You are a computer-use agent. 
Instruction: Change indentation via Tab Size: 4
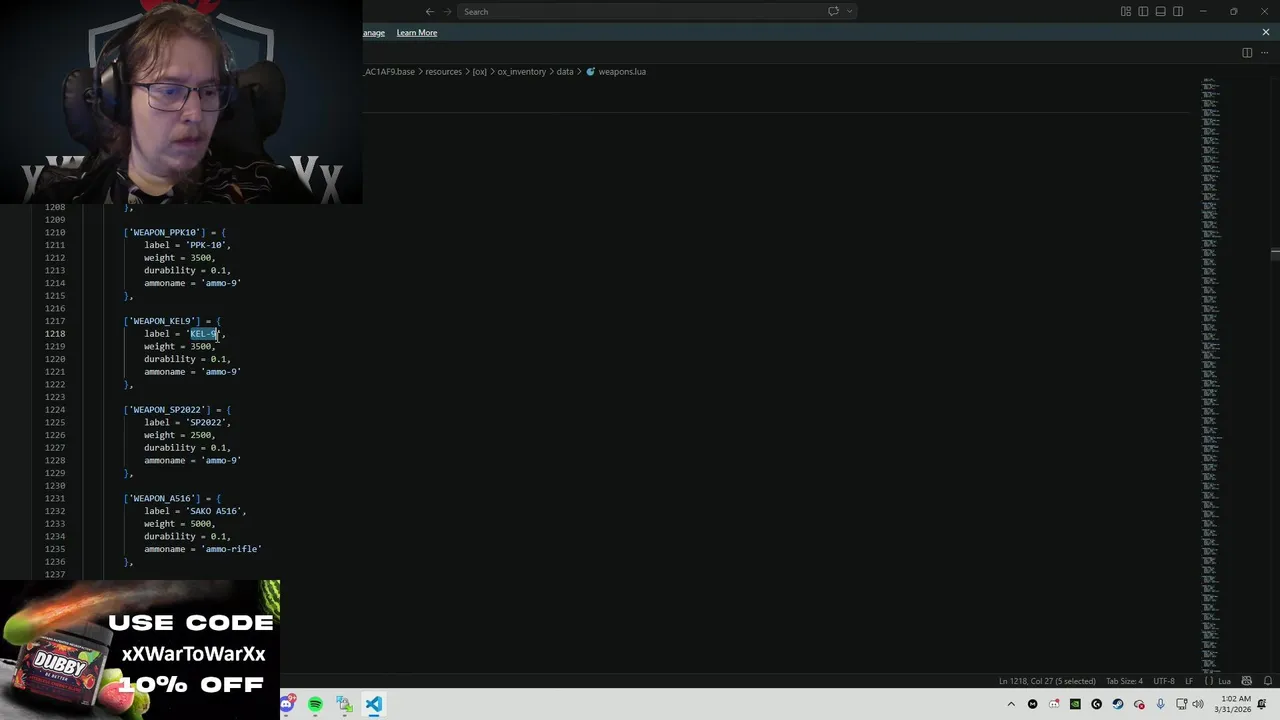[1124, 681]
